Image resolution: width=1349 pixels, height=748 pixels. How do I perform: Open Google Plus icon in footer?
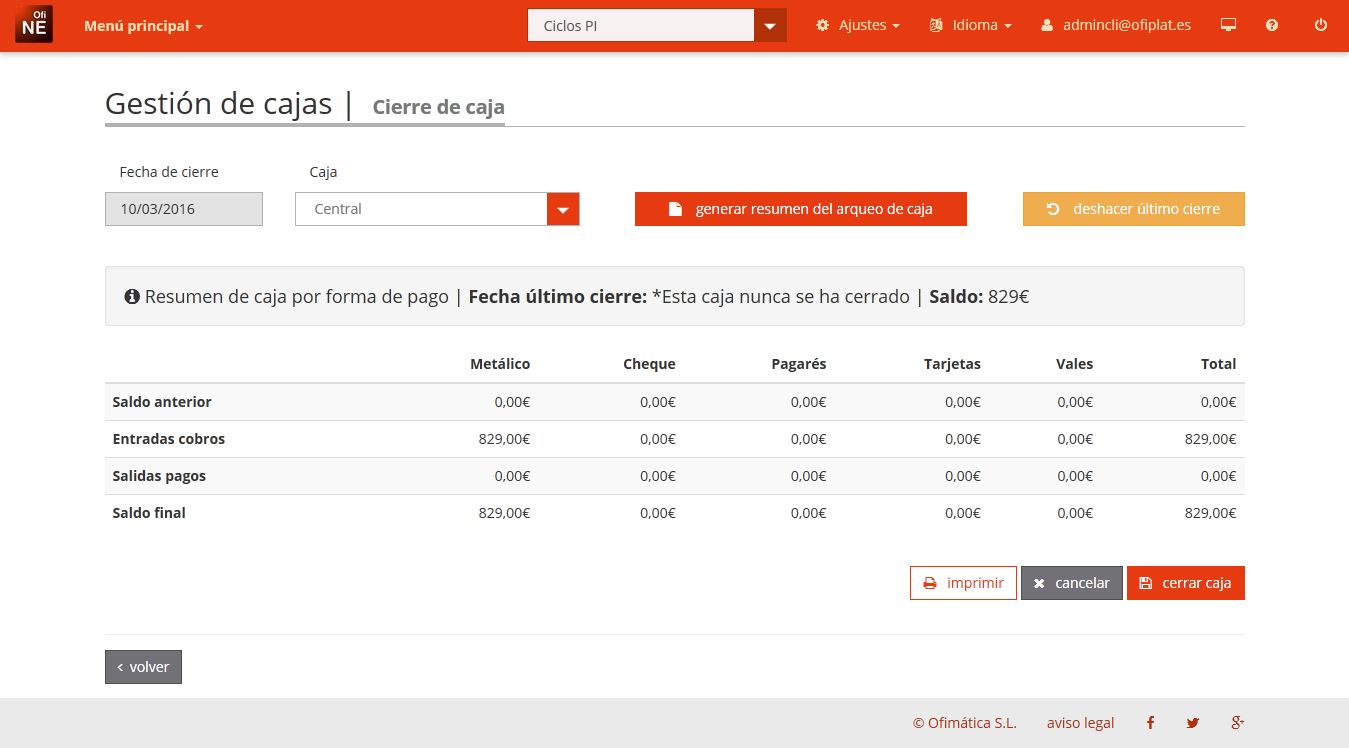[1238, 723]
